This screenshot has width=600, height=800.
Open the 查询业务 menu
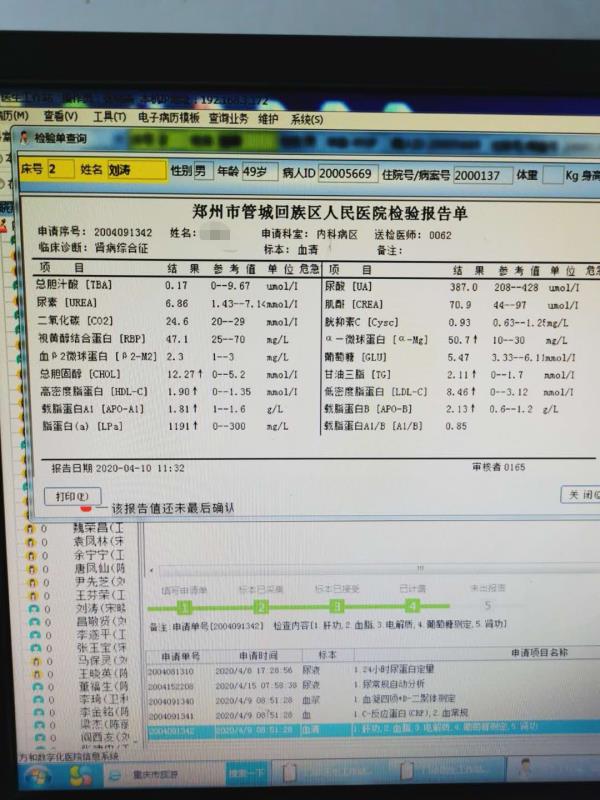228,117
